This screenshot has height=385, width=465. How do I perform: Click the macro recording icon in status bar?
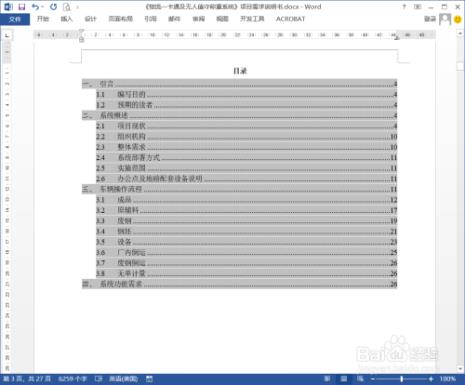tap(149, 379)
